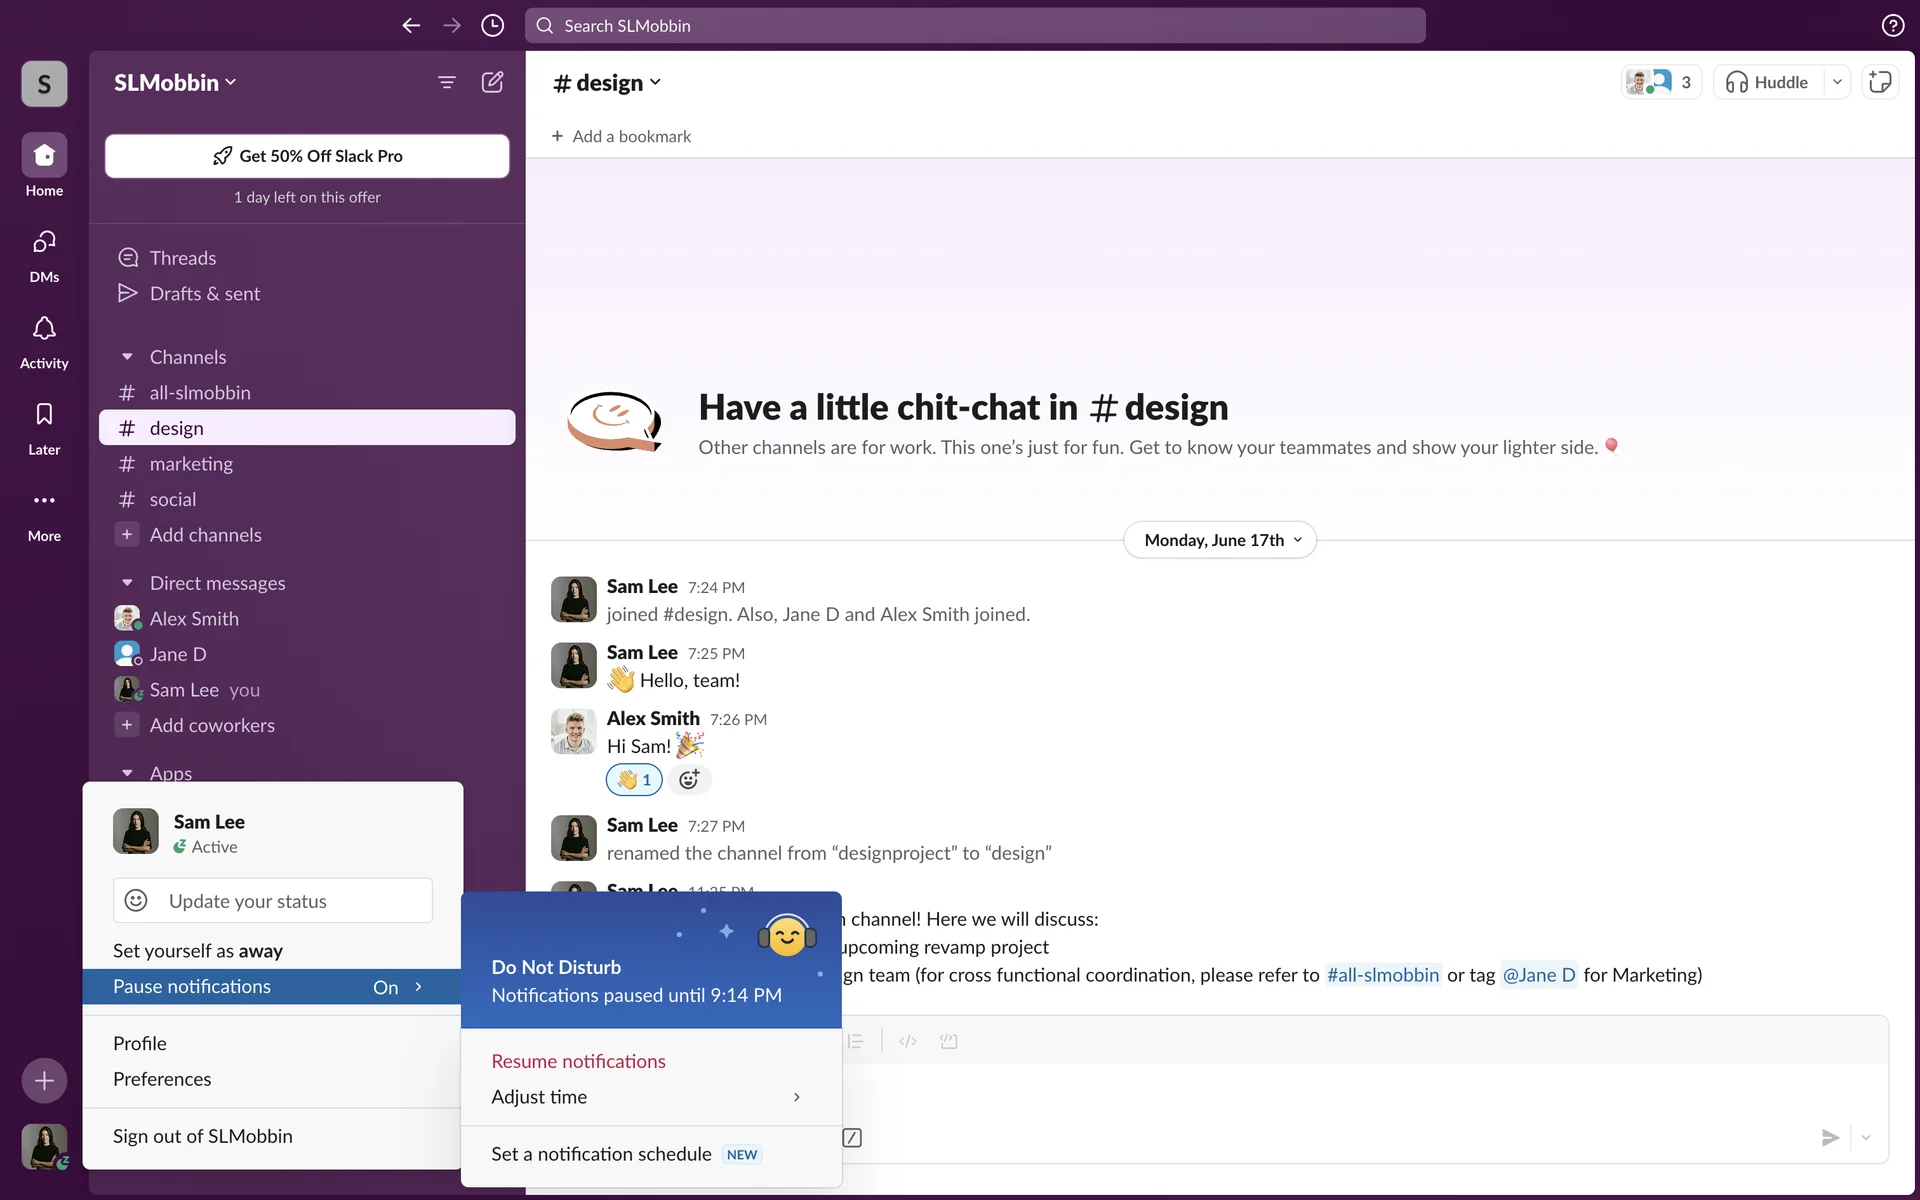Resume notifications

click(578, 1061)
